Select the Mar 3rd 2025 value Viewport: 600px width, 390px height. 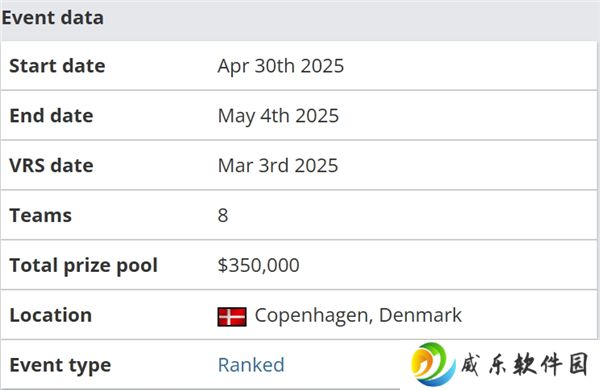[278, 166]
